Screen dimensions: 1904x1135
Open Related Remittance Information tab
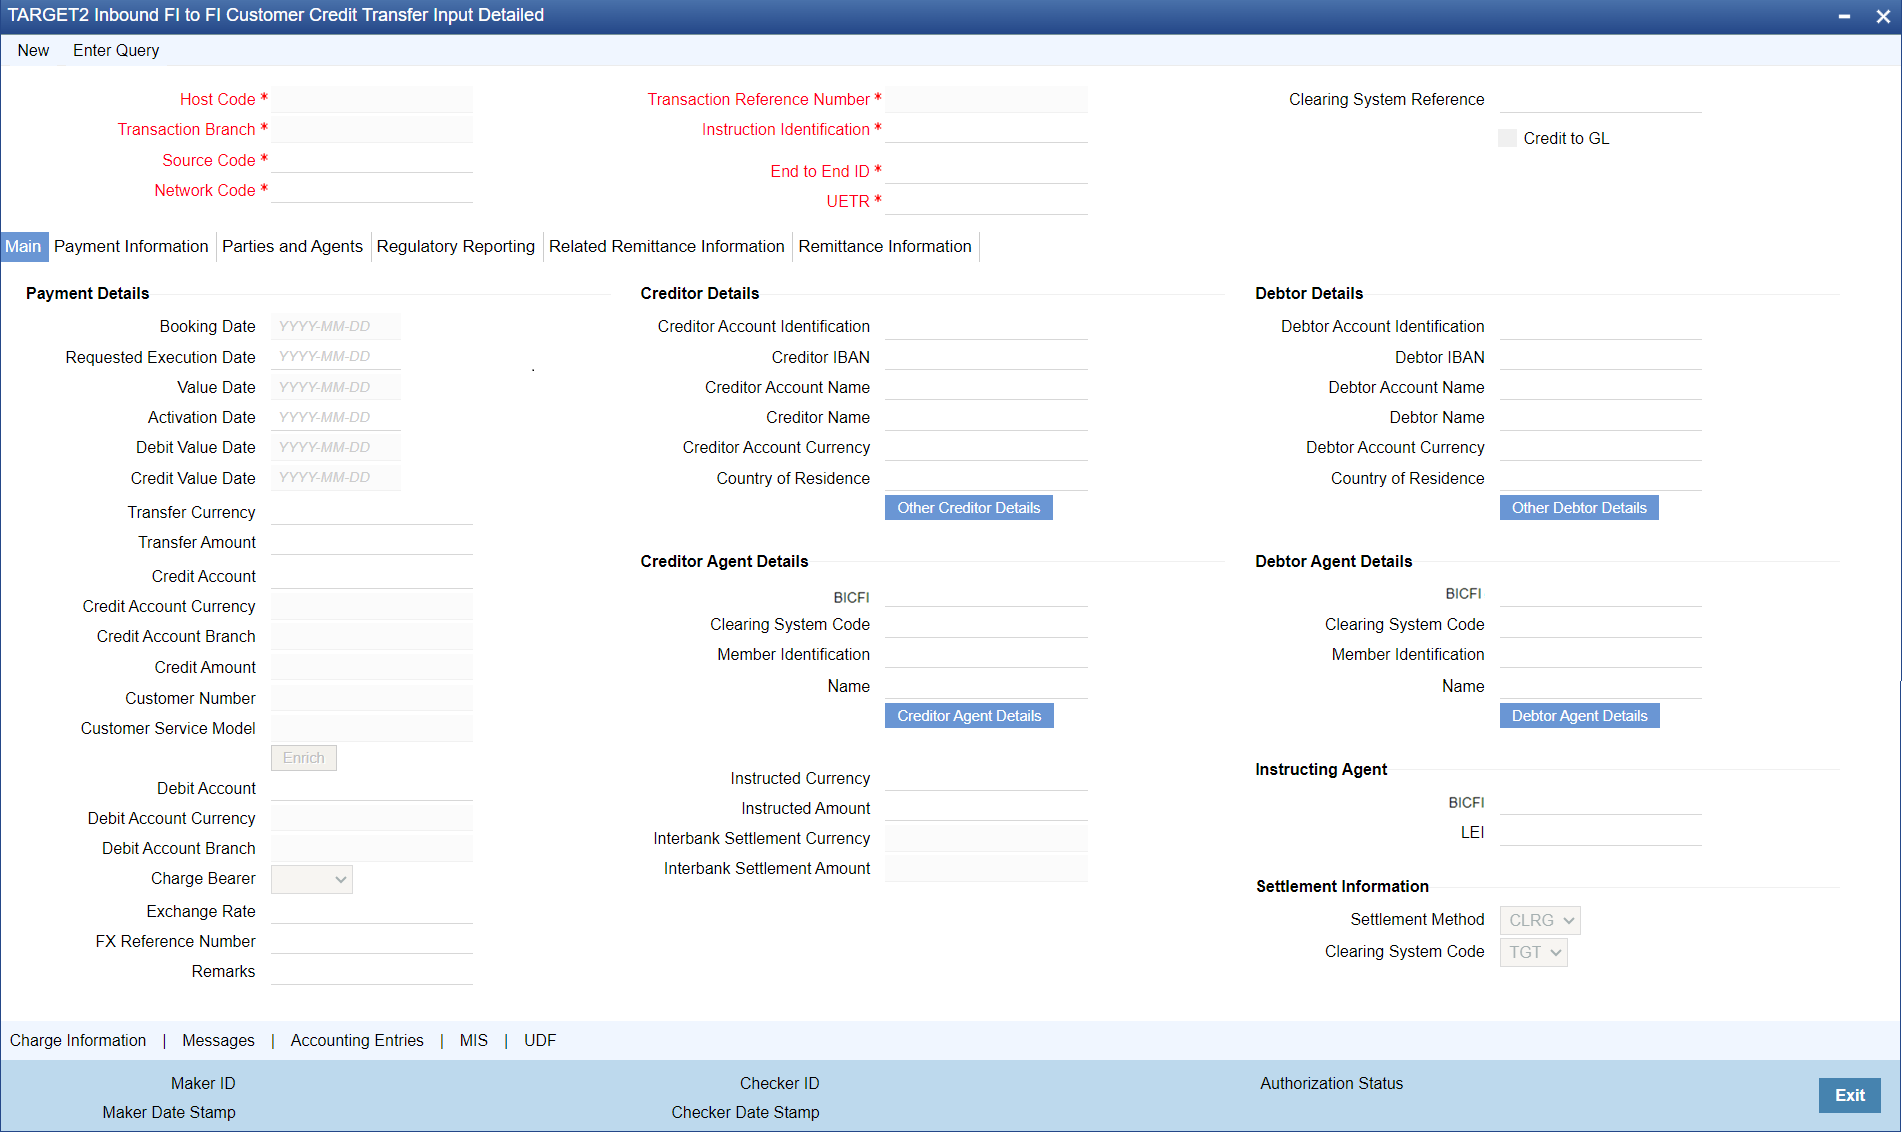[667, 247]
